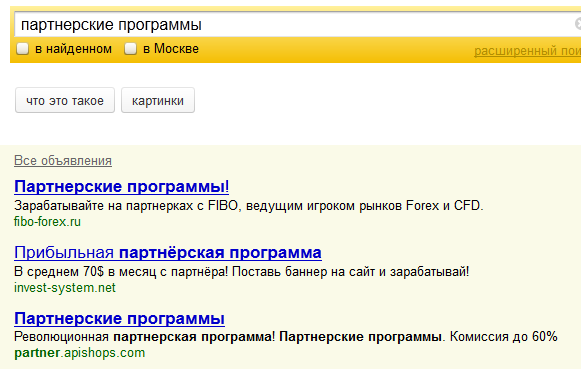Image resolution: width=581 pixels, height=374 pixels.
Task: Click the FIBO ad description starting 'Зарабатывайте на партнерках'
Action: pos(249,205)
